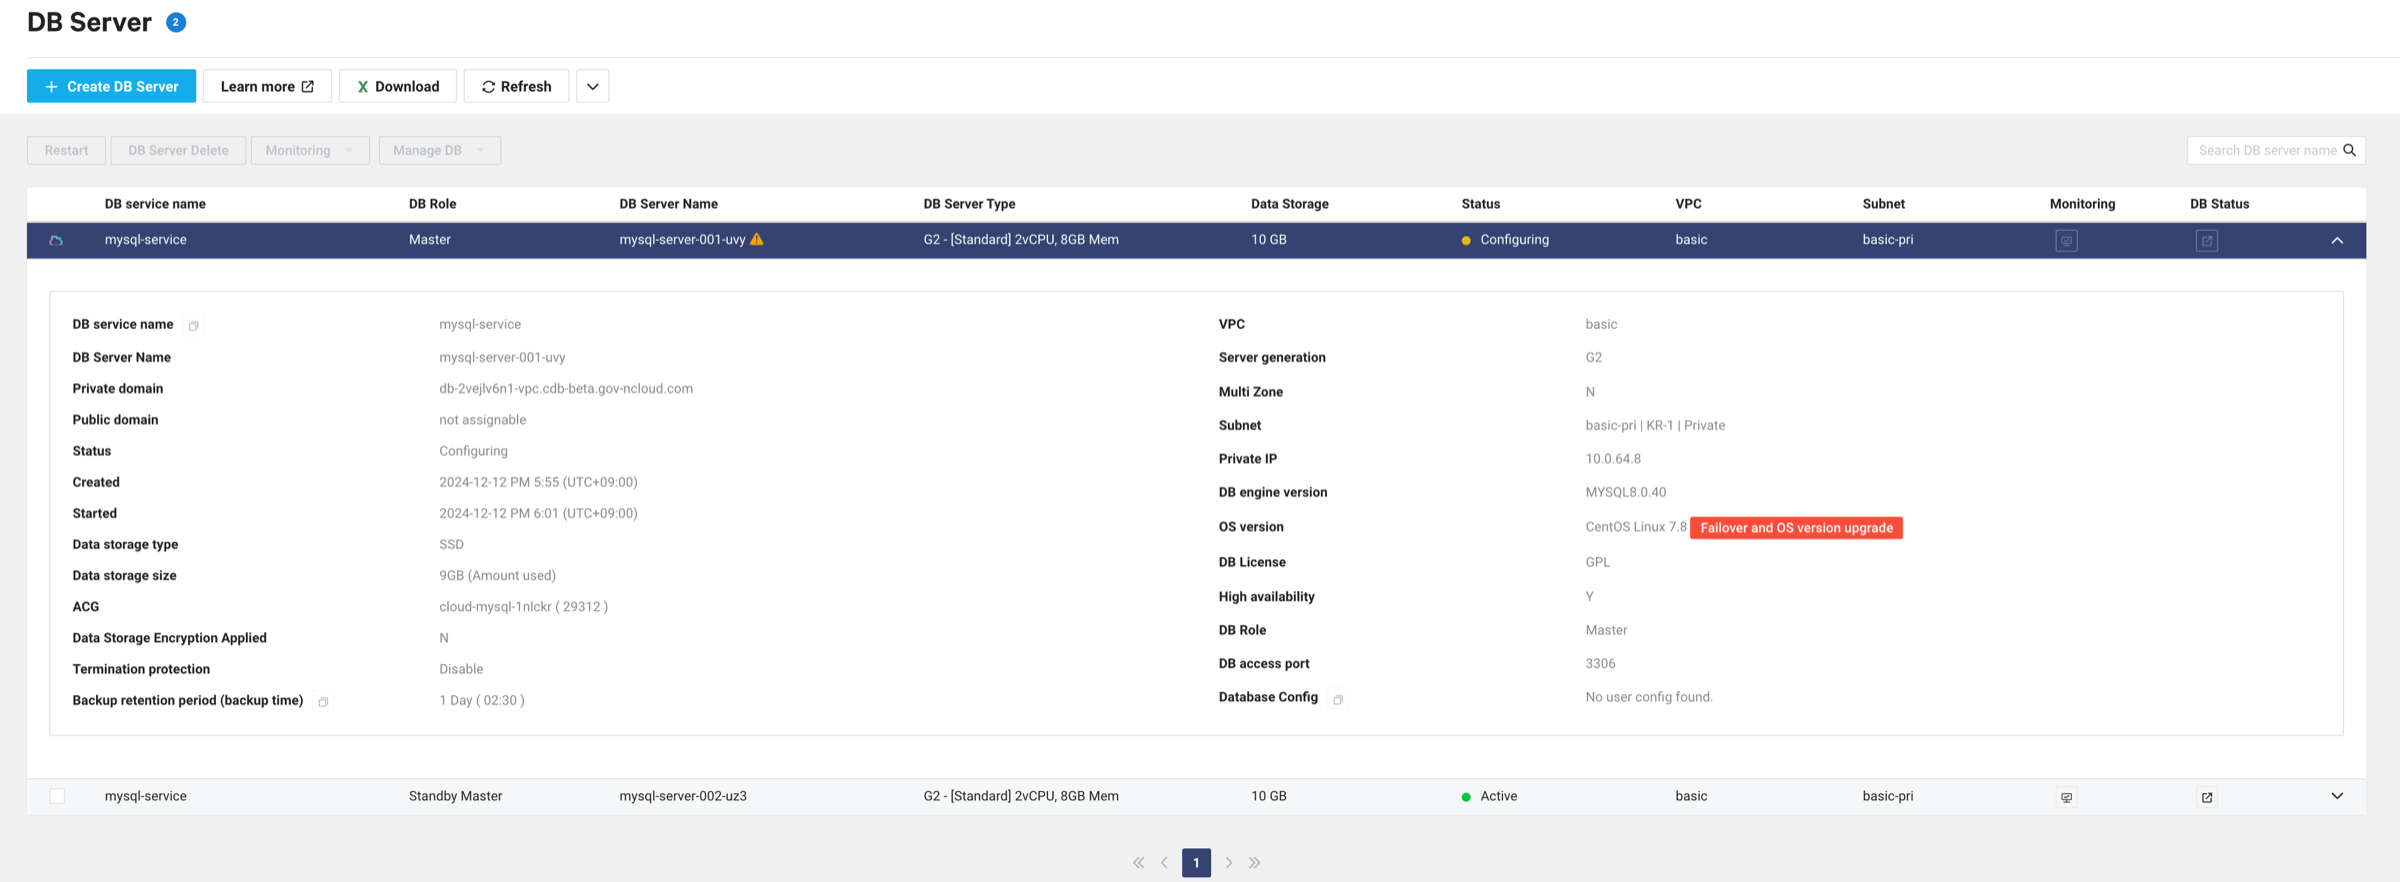This screenshot has height=882, width=2400.
Task: Click Failover and OS version upgrade button
Action: pos(1796,528)
